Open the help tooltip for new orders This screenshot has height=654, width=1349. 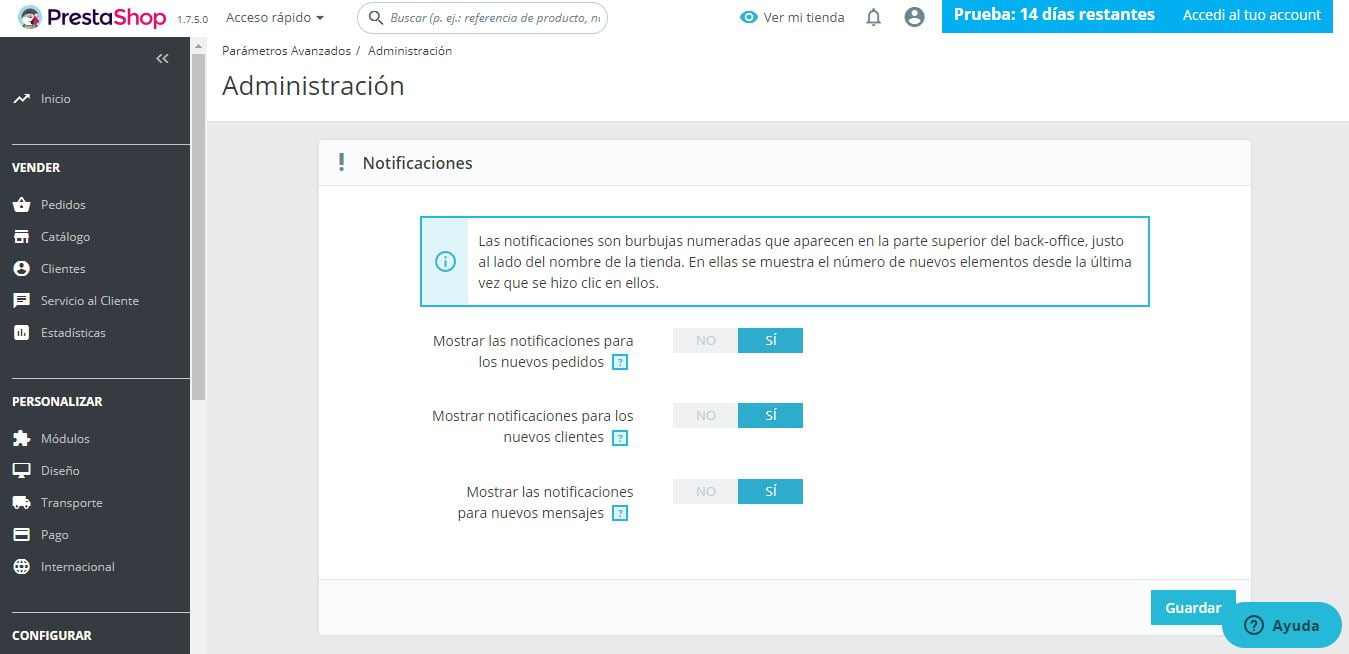tap(621, 362)
